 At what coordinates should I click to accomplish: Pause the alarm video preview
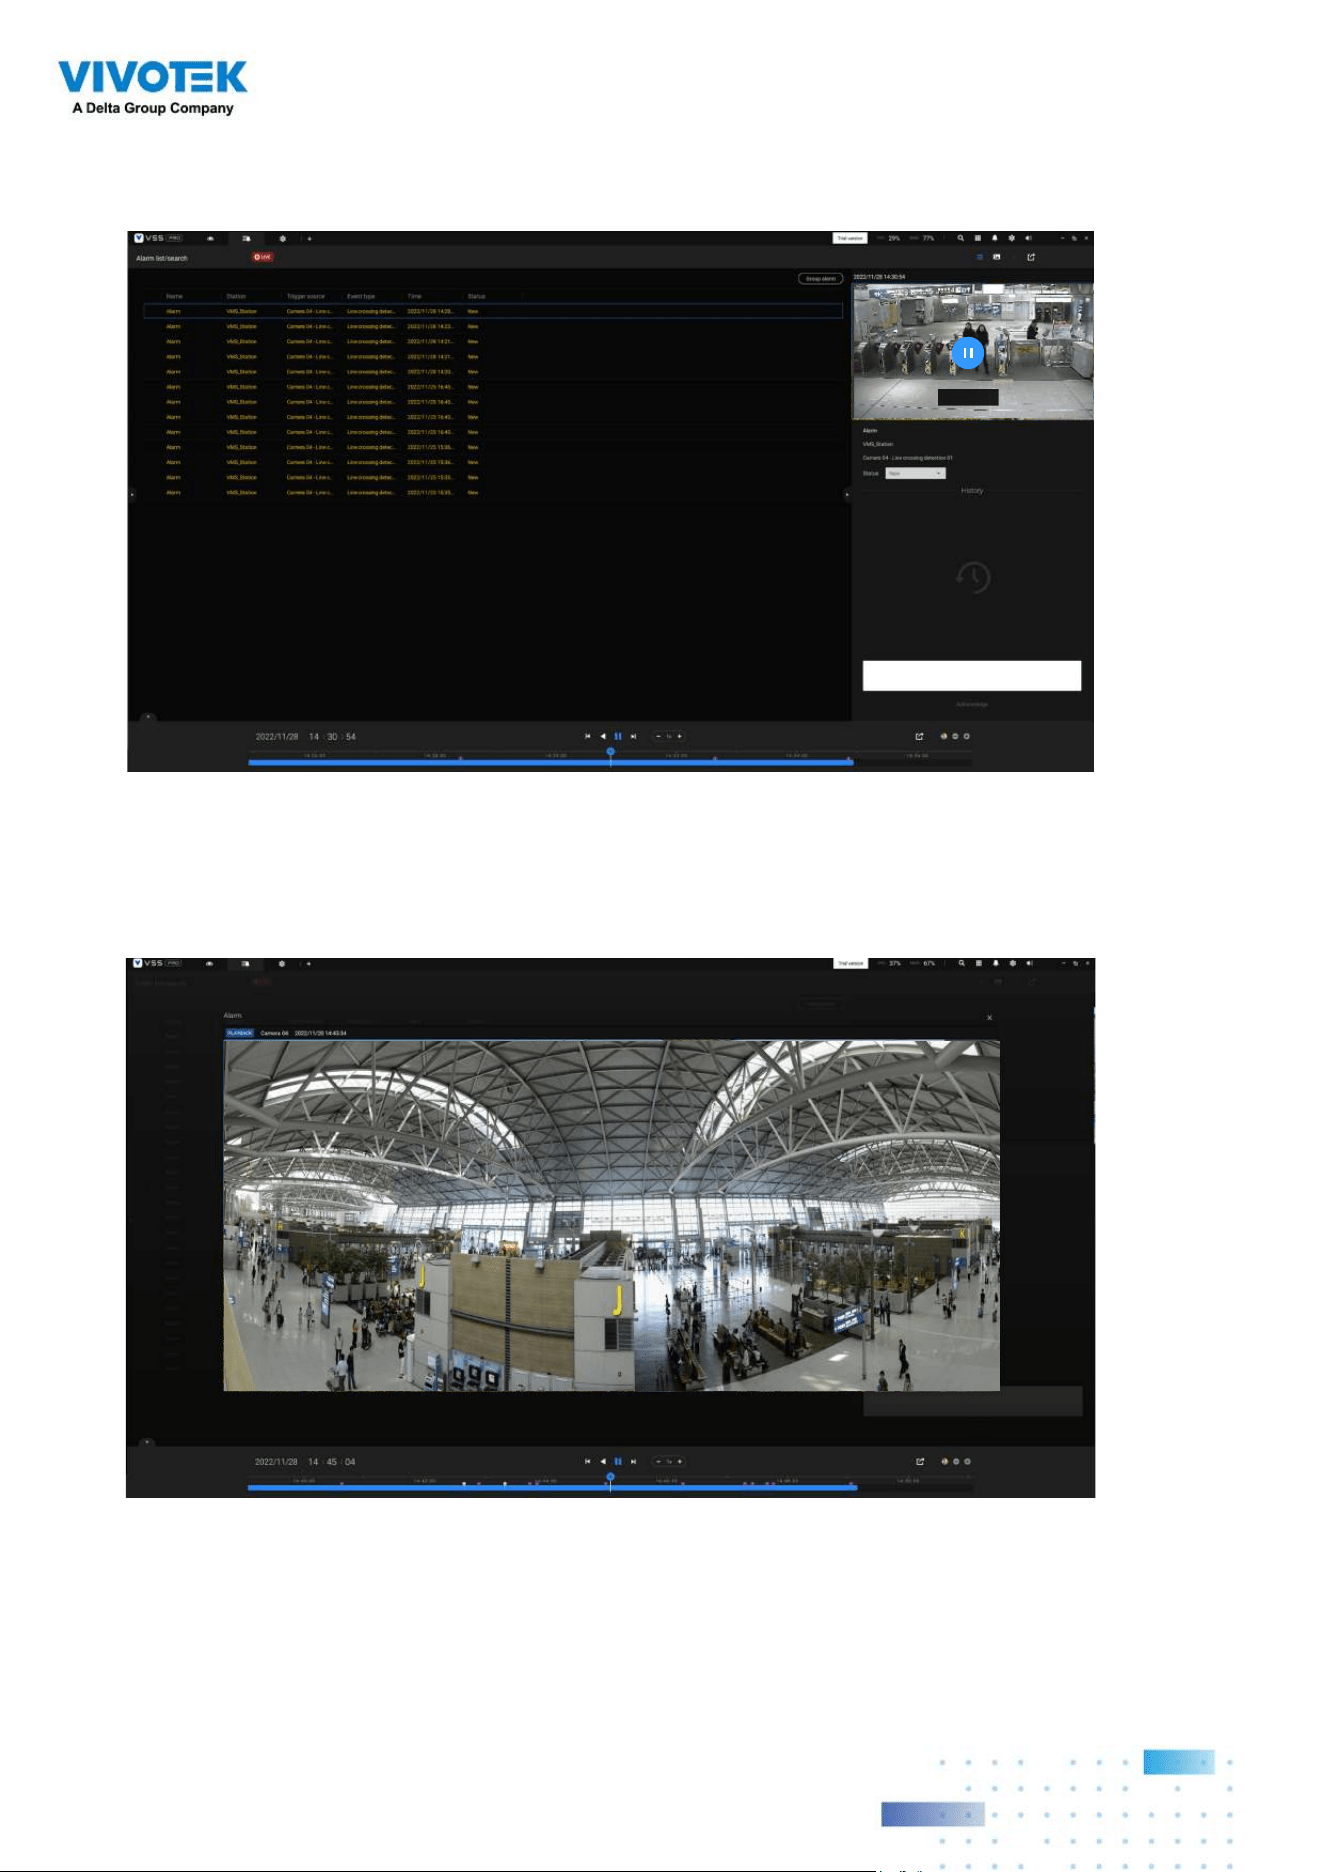click(x=967, y=353)
